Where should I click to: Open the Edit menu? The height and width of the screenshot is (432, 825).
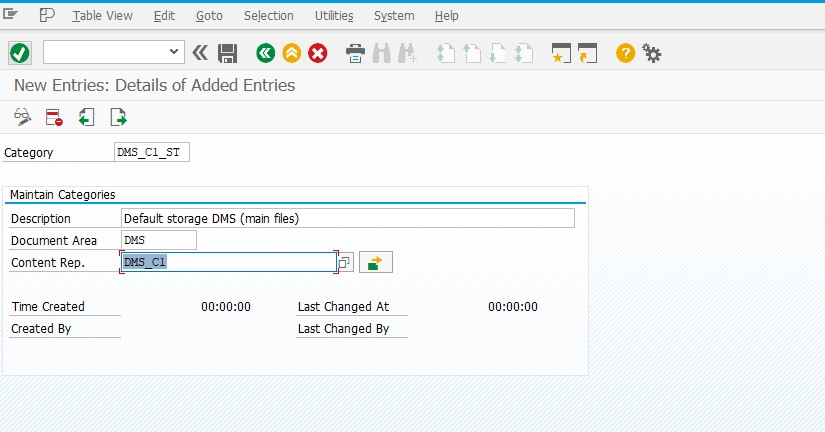pos(164,16)
